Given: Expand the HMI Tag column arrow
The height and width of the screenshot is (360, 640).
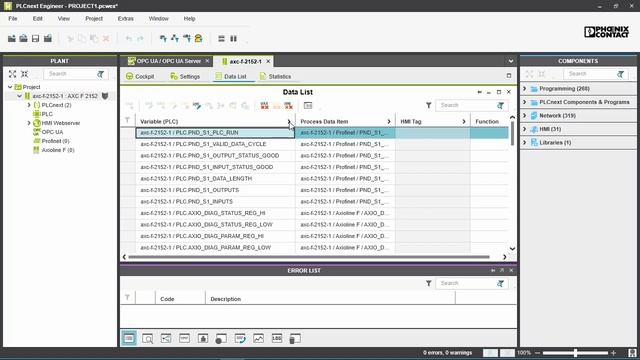Looking at the screenshot, I should click(x=464, y=122).
